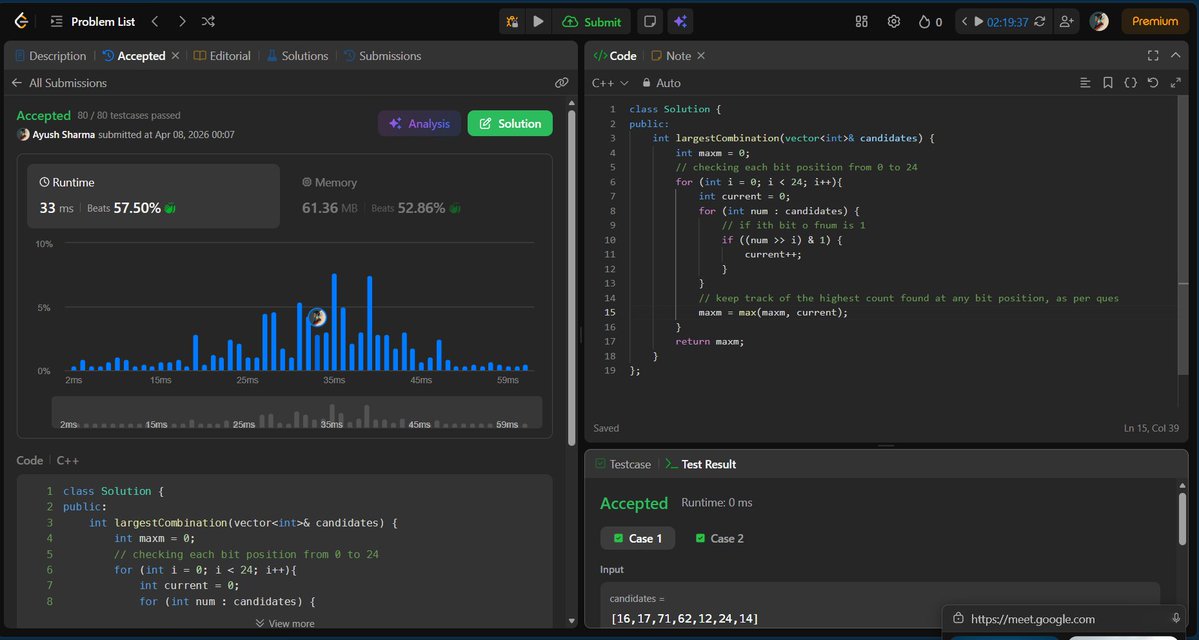Expand submitted code with View more
Image resolution: width=1199 pixels, height=640 pixels.
284,623
